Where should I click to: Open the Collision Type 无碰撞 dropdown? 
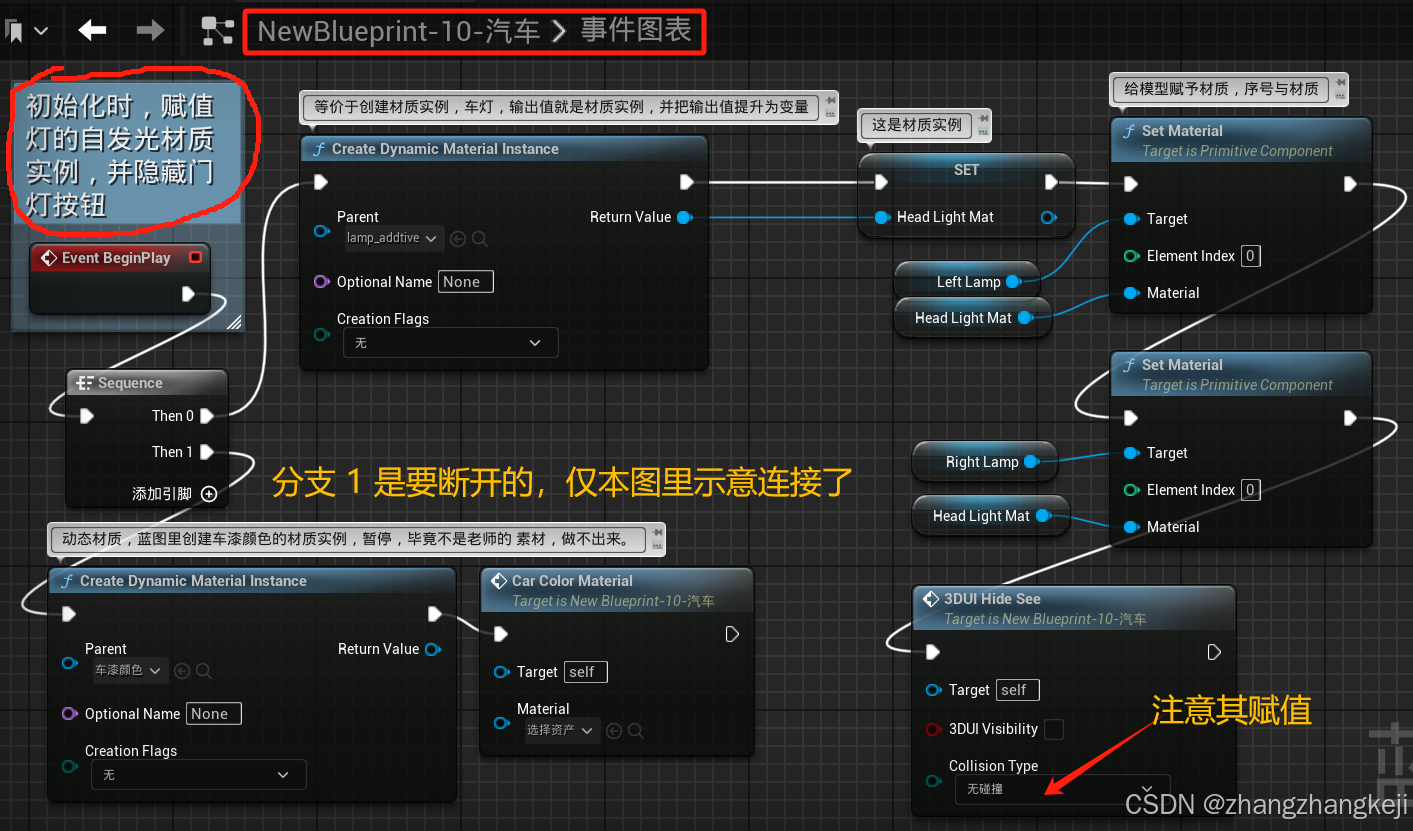(x=1062, y=789)
